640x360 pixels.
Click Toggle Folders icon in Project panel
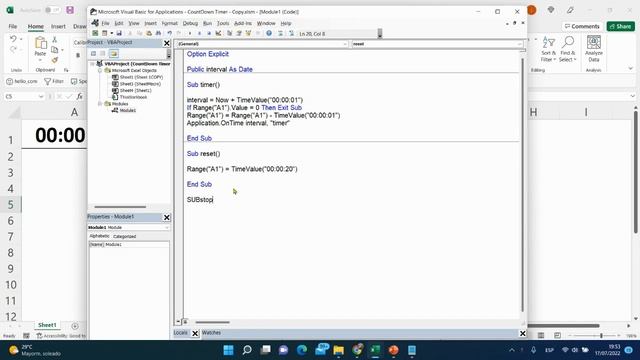click(113, 53)
